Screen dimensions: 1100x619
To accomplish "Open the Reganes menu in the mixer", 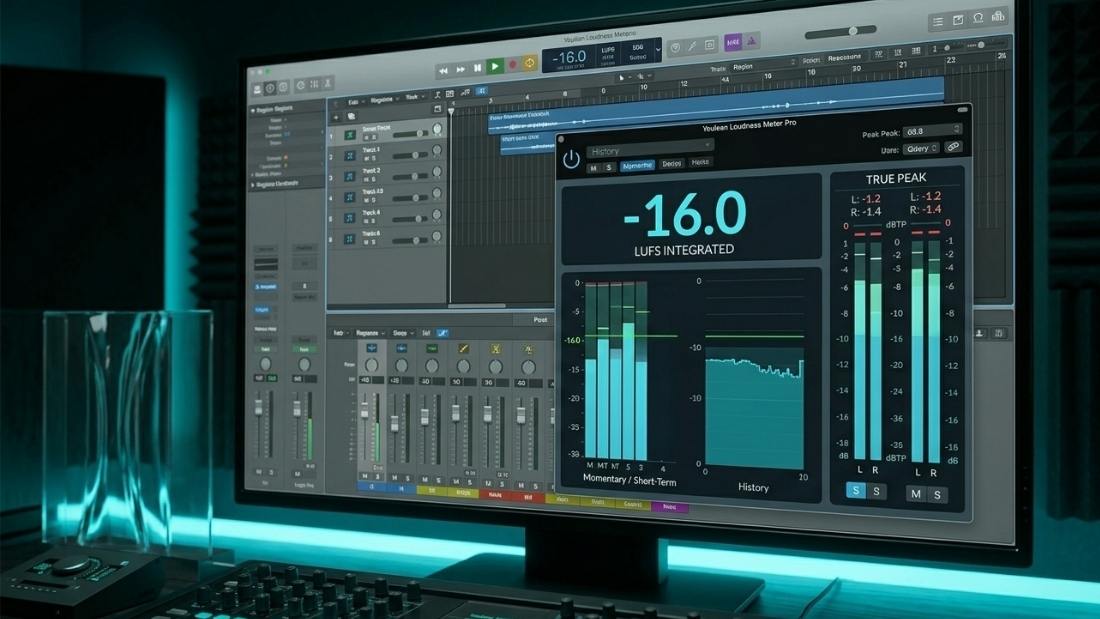I will point(369,333).
